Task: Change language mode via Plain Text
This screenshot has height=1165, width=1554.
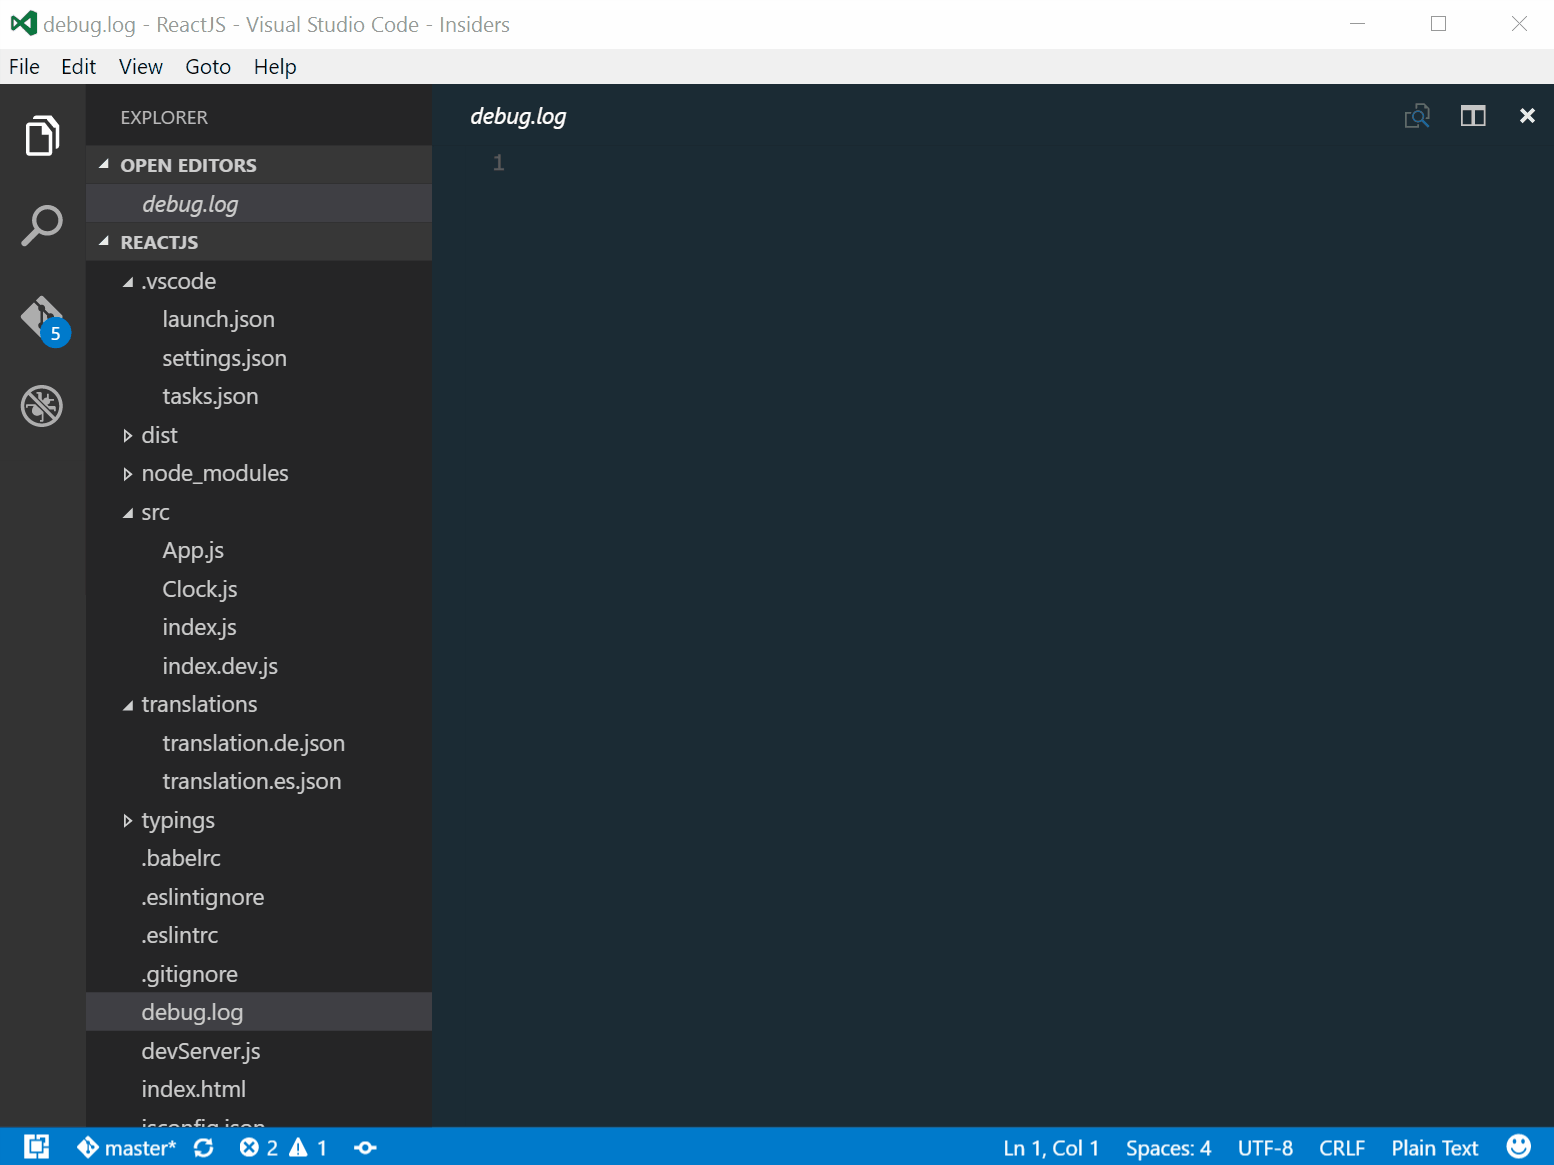Action: coord(1434,1148)
